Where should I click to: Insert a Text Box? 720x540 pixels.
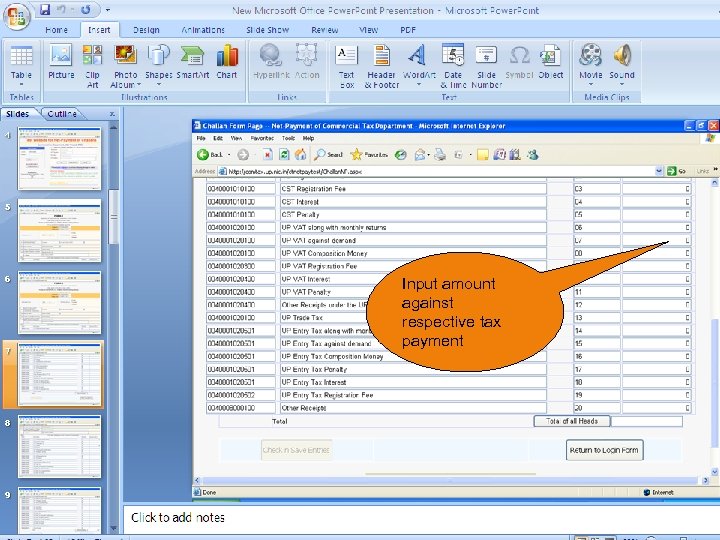coord(347,66)
